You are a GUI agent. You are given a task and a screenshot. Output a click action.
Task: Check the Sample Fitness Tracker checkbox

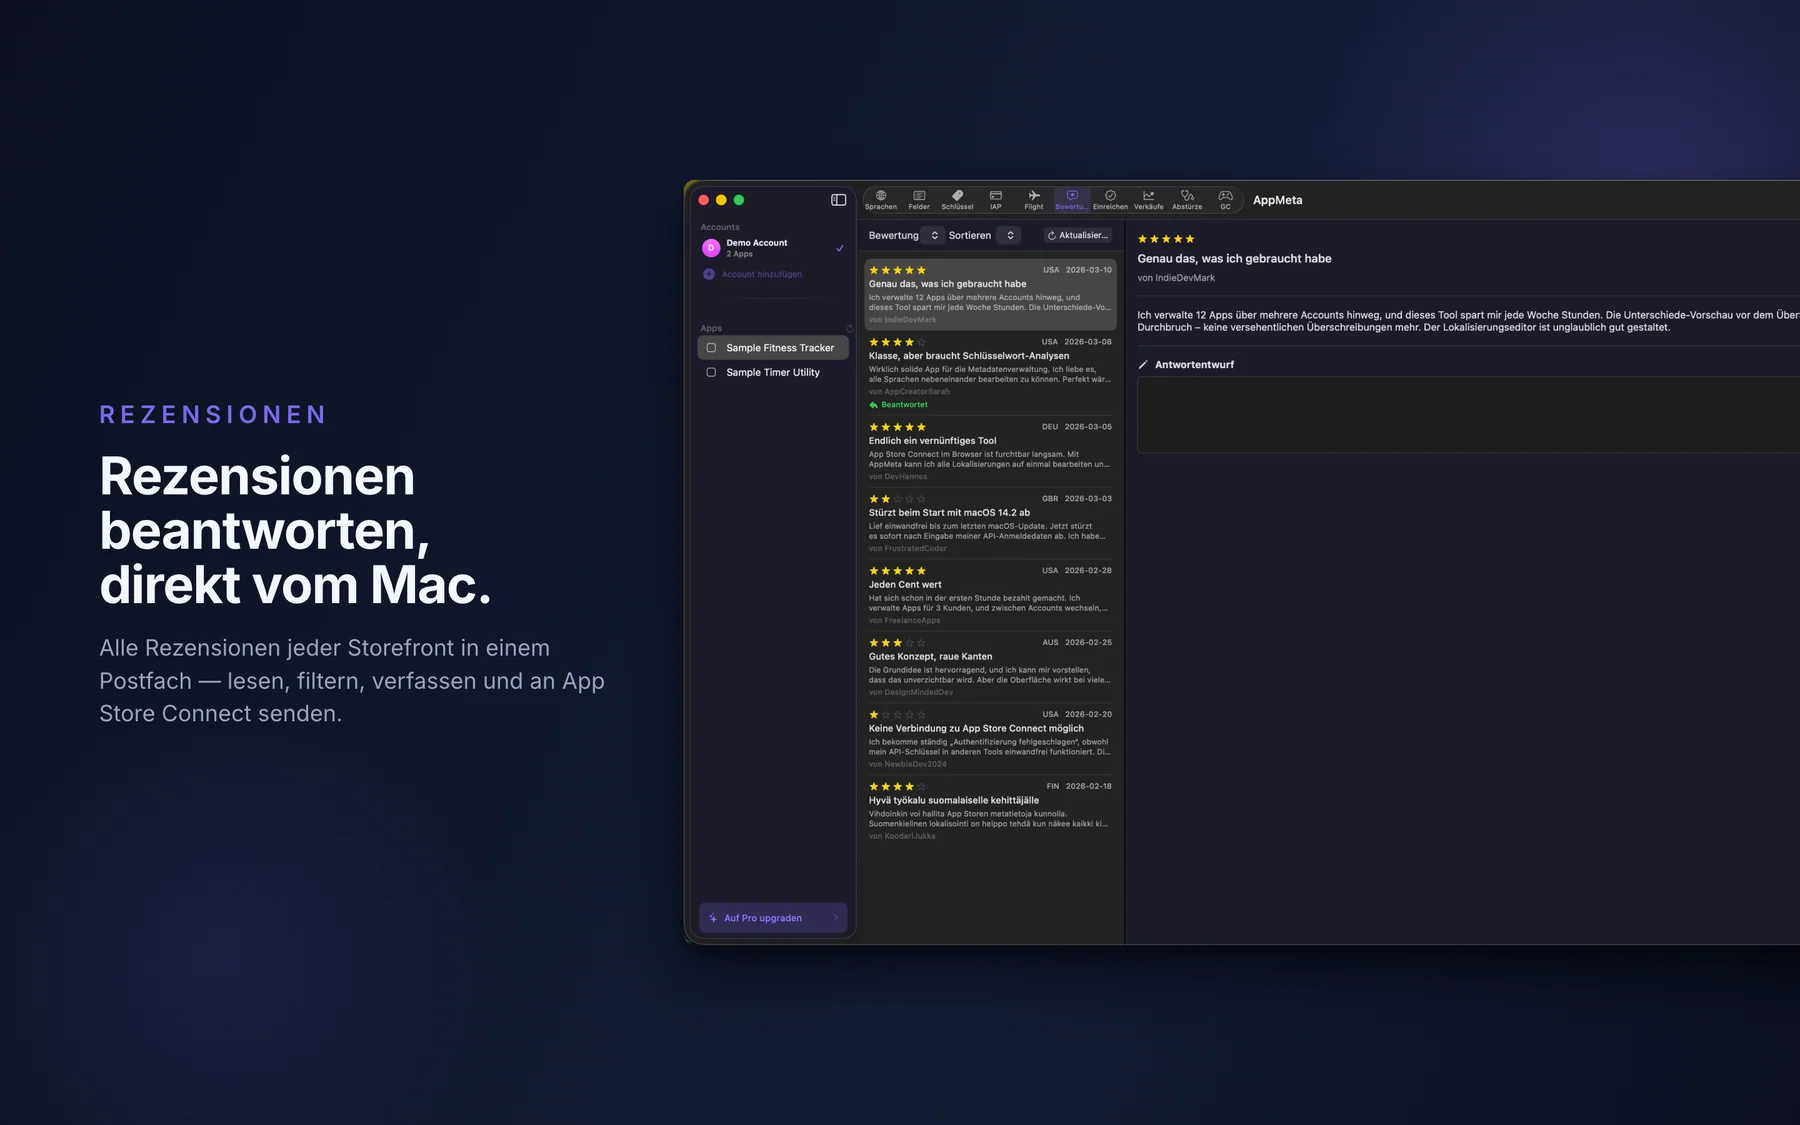(711, 348)
